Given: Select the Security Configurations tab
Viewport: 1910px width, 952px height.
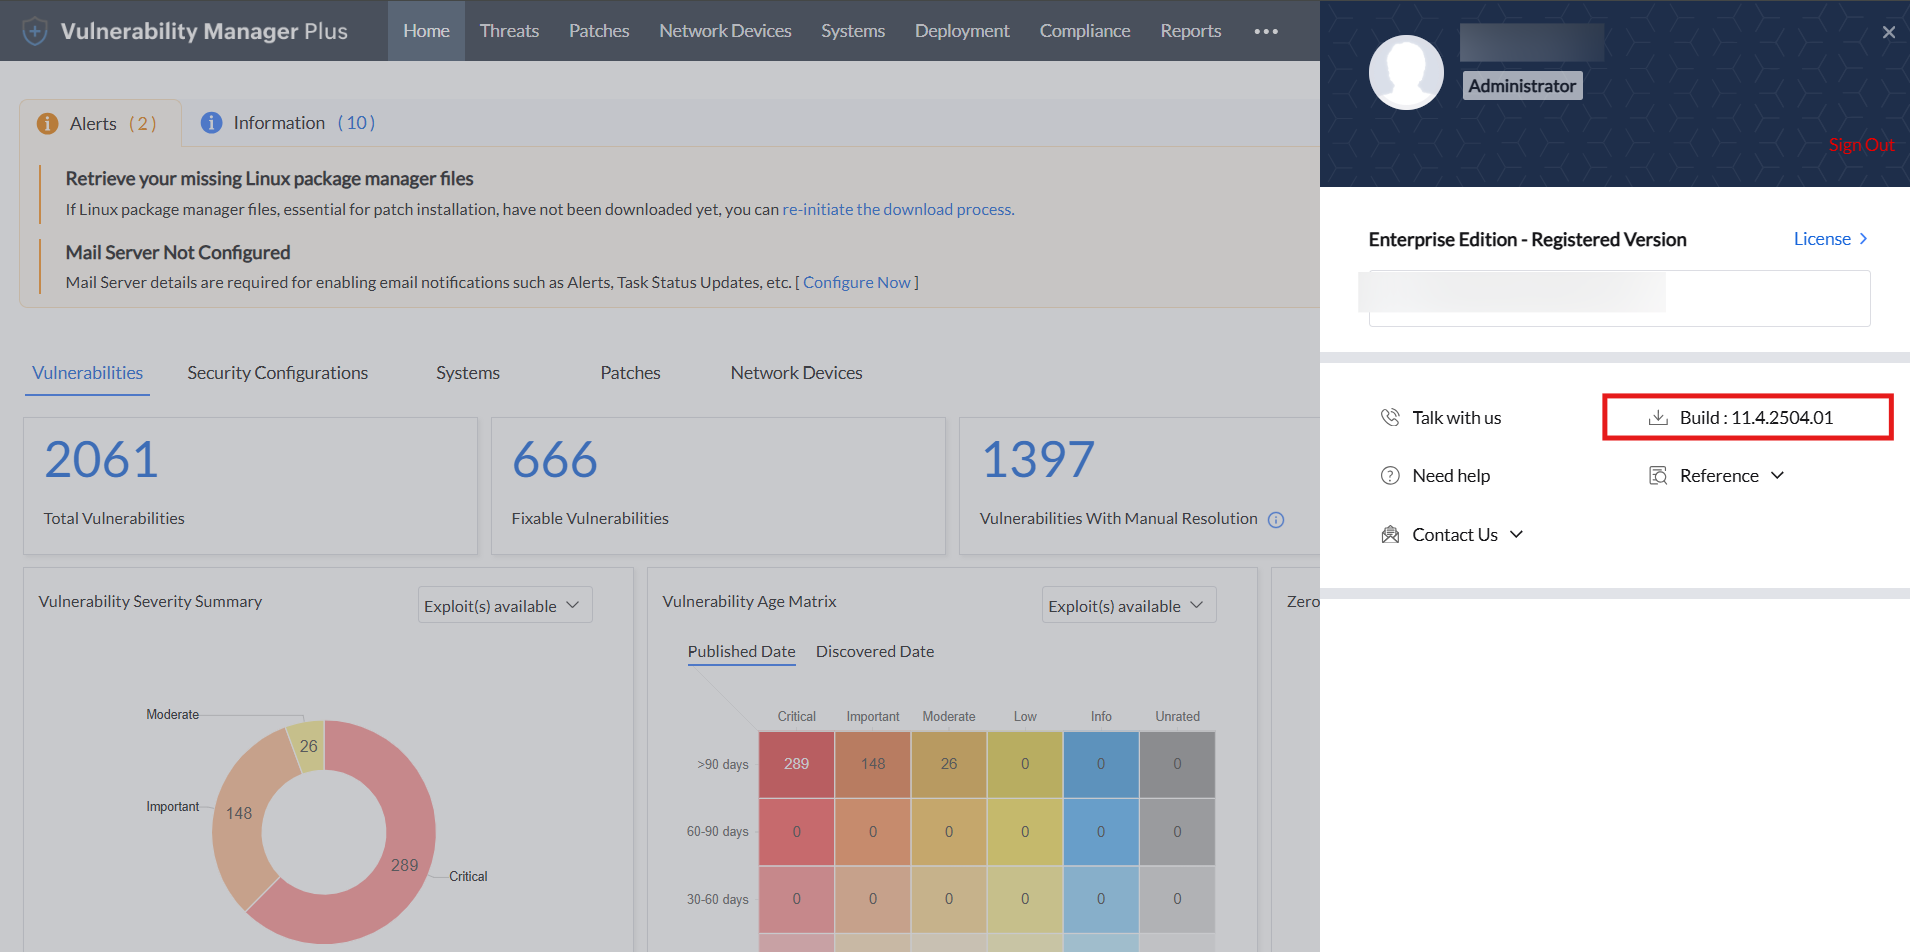Looking at the screenshot, I should tap(277, 373).
